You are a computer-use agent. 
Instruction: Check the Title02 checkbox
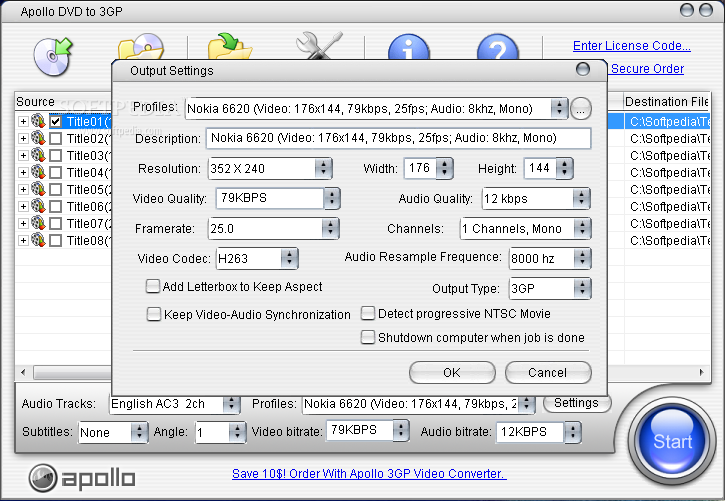coord(55,139)
